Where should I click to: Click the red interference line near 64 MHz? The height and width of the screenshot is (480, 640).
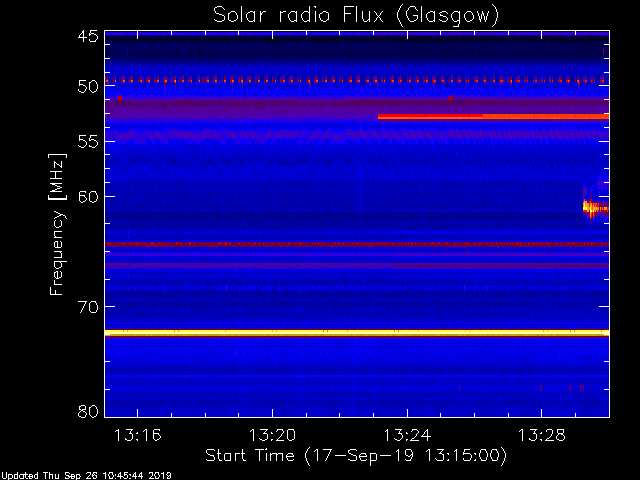coord(357,244)
